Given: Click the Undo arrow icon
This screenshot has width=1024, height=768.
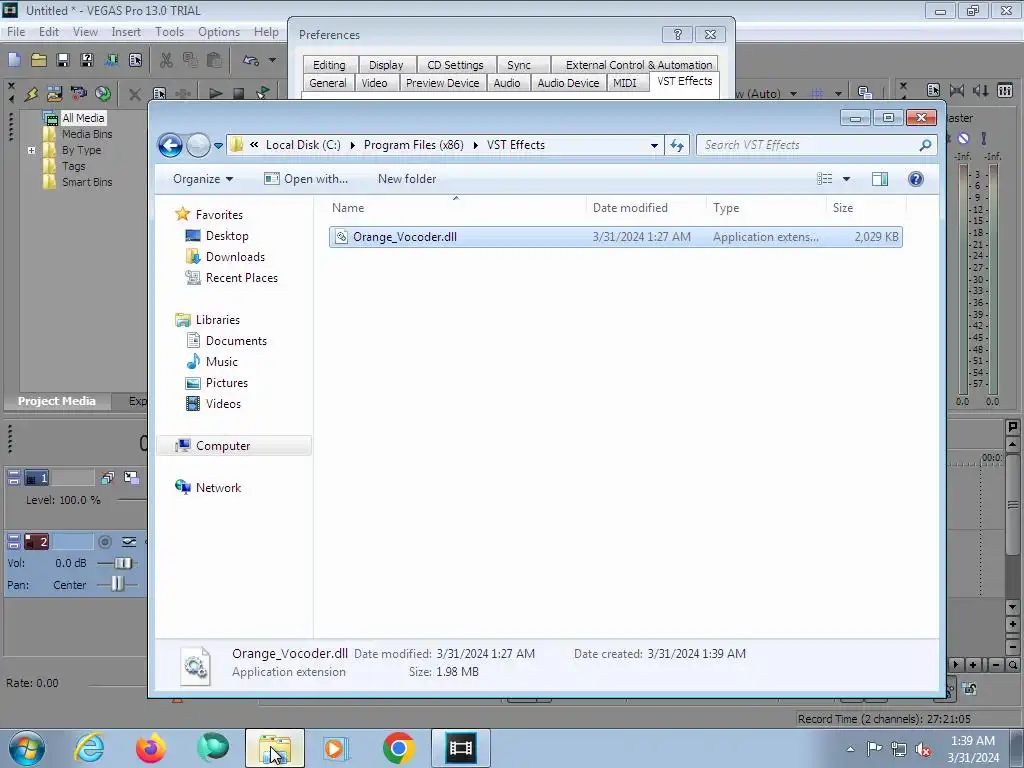Looking at the screenshot, I should pos(251,60).
